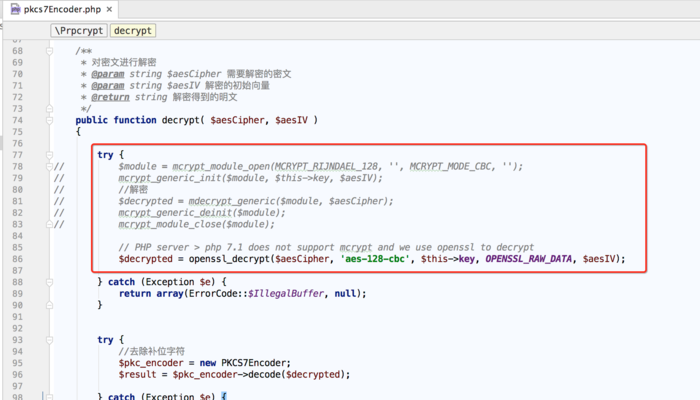Fold the closing brace marker at line 90
This screenshot has width=700, height=400.
(x=50, y=305)
